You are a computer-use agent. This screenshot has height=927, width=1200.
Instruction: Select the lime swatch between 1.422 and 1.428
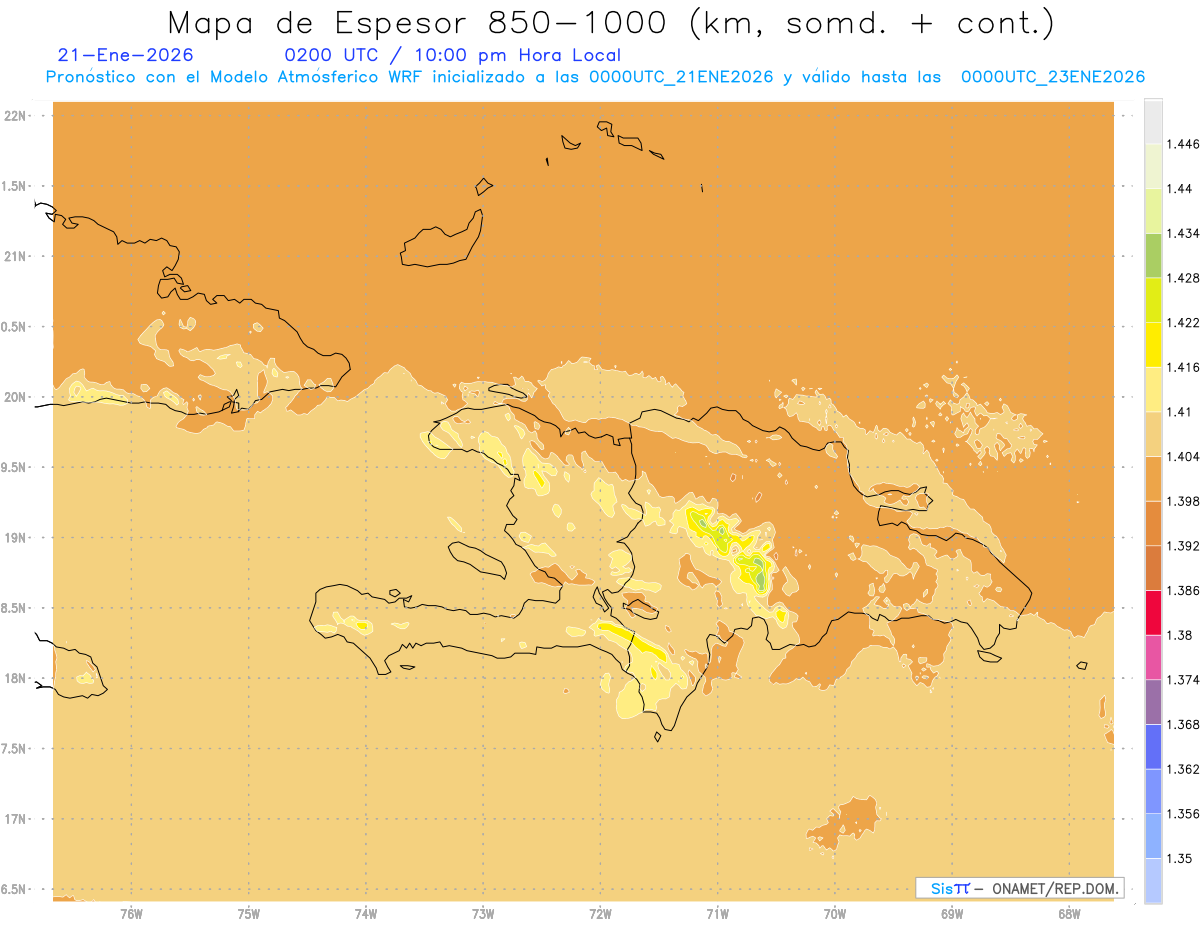[x=1153, y=300]
